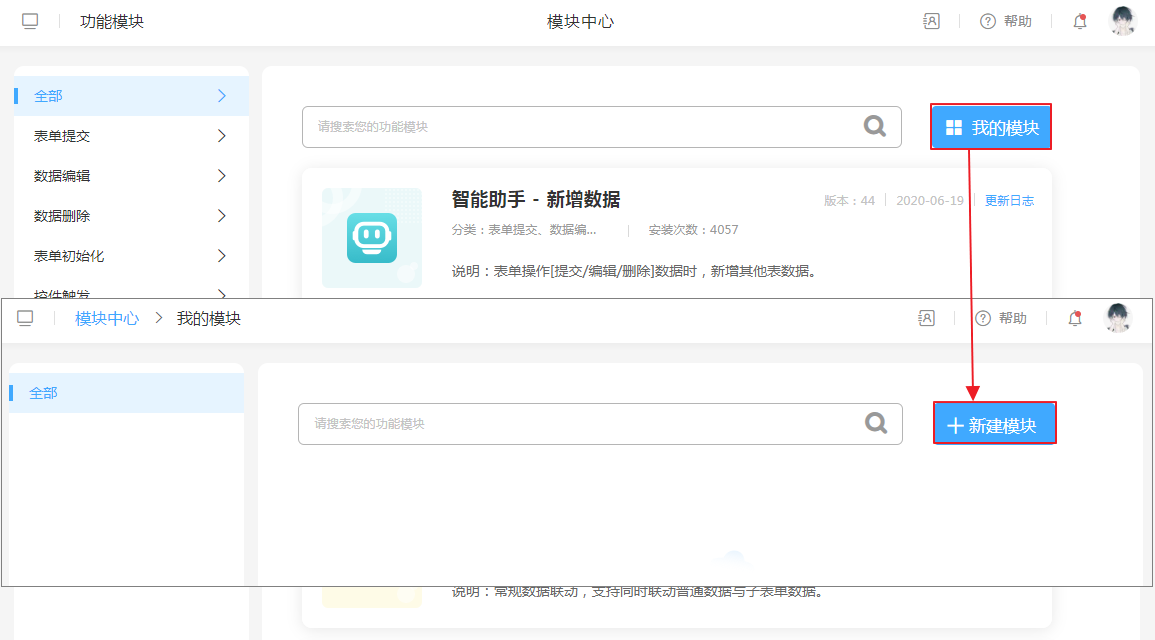Viewport: 1155px width, 640px height.
Task: Expand the 表单初始化 category chevron
Action: (x=222, y=256)
